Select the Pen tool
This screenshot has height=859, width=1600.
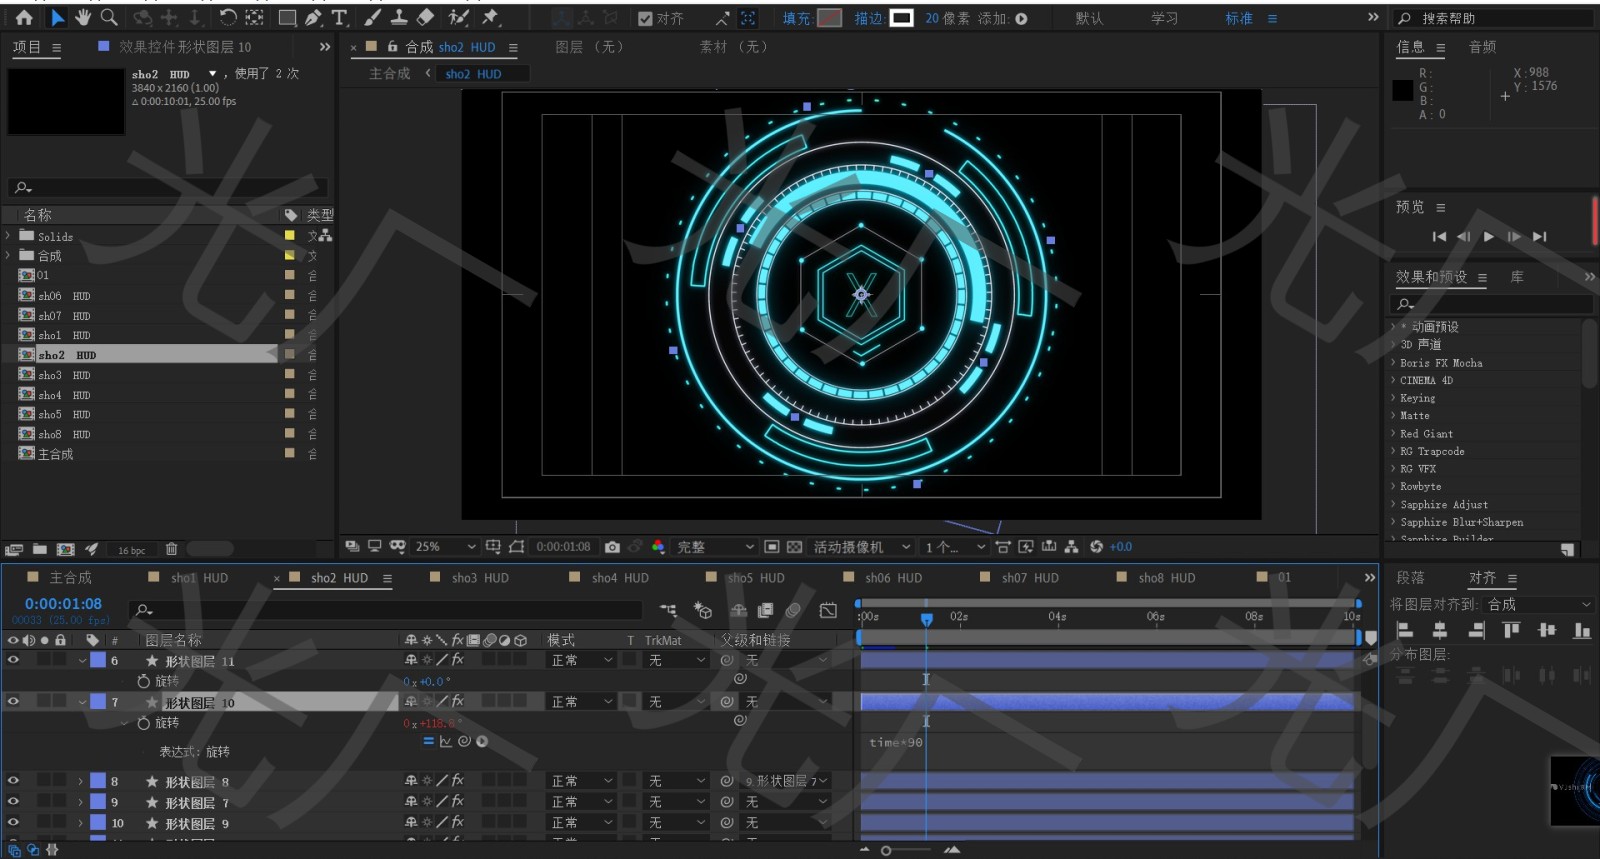[314, 17]
